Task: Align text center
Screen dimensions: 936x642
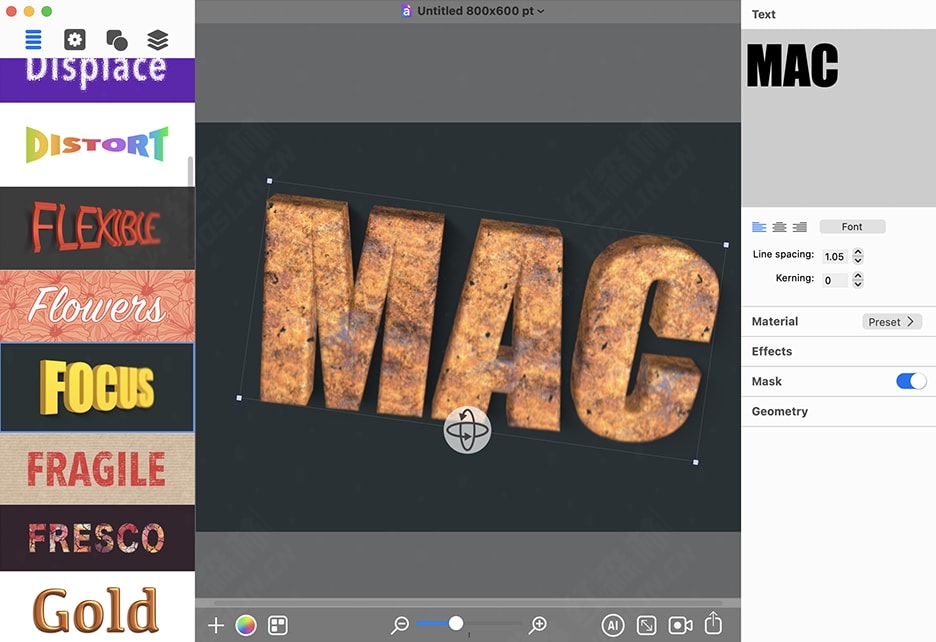Action: coord(779,227)
